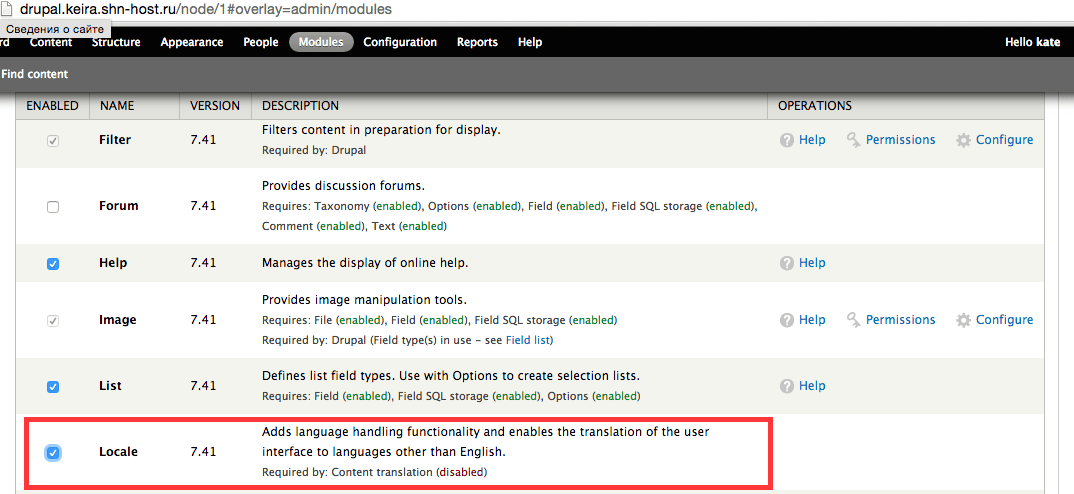Image resolution: width=1074 pixels, height=494 pixels.
Task: Click the Find content shortcut link
Action: 35,74
